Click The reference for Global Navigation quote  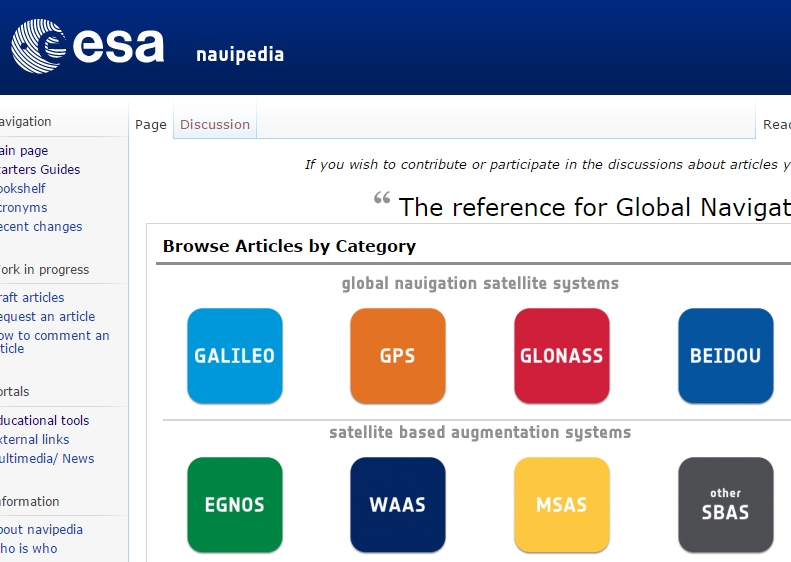click(594, 207)
